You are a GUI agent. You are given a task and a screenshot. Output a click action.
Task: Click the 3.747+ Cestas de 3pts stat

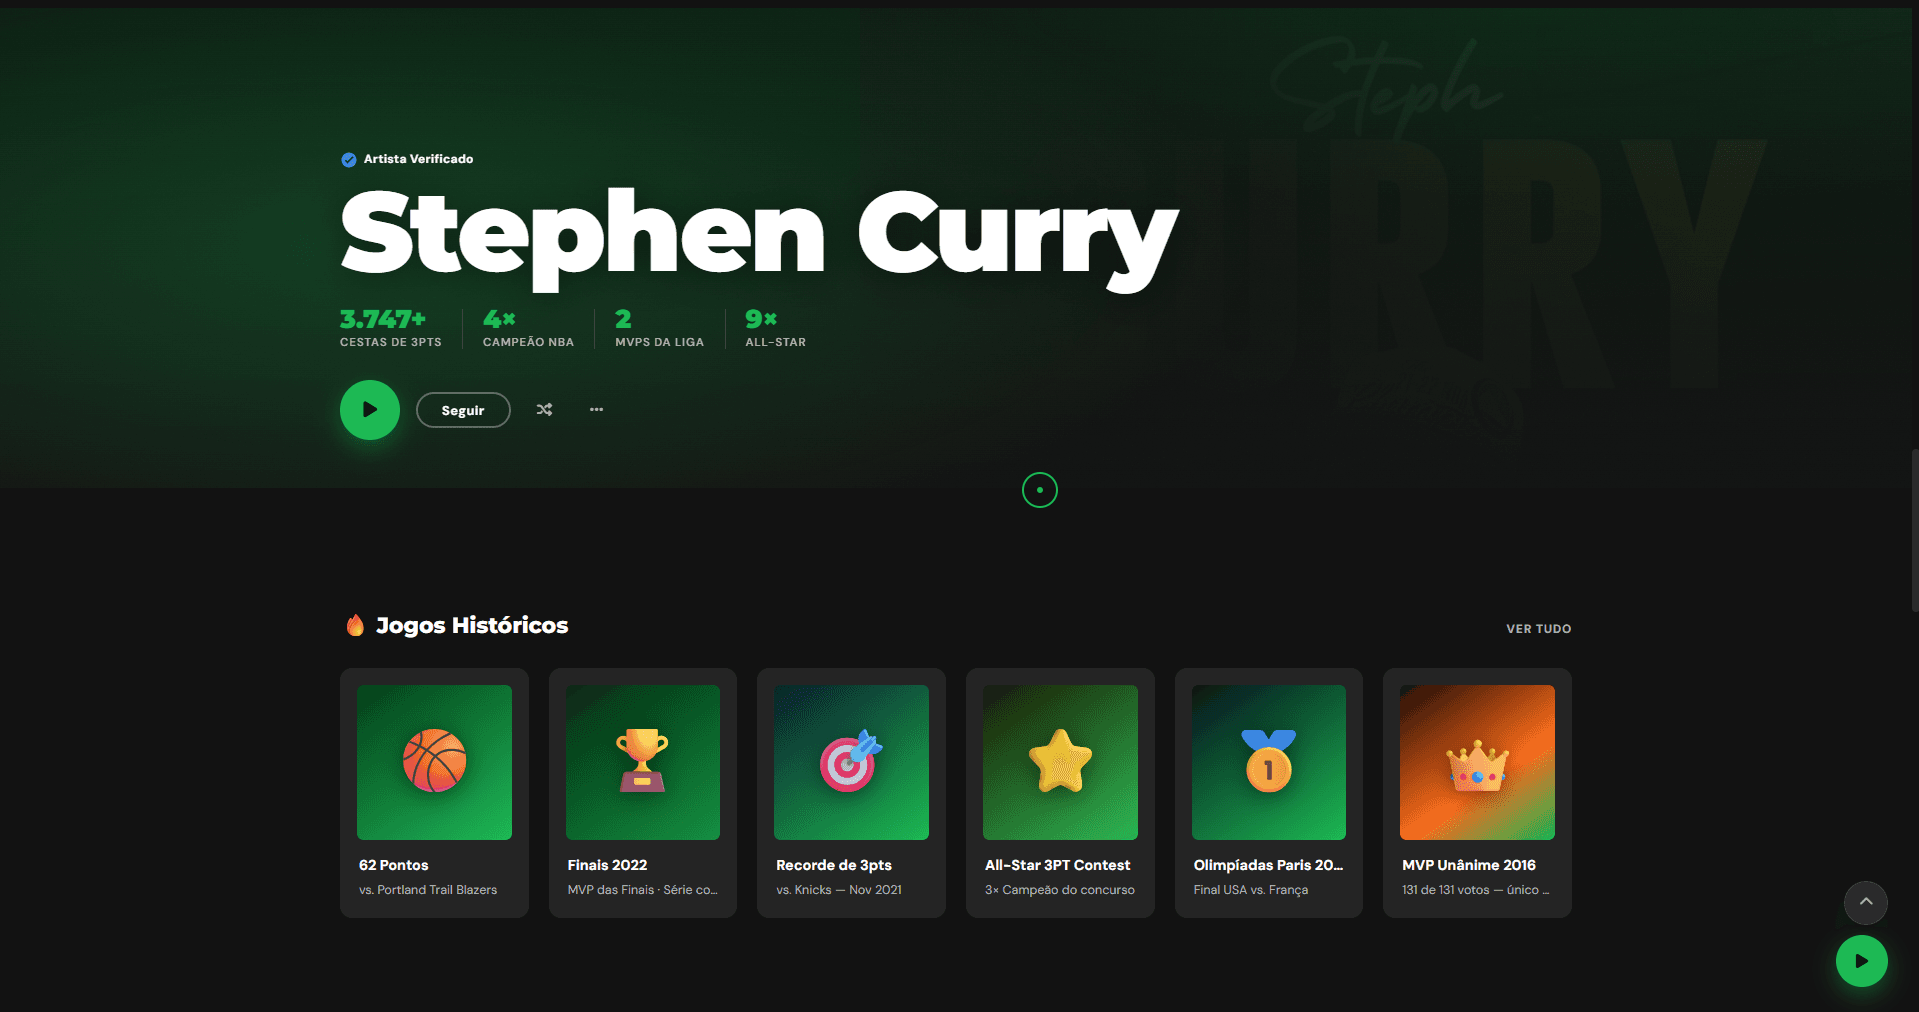pyautogui.click(x=390, y=328)
